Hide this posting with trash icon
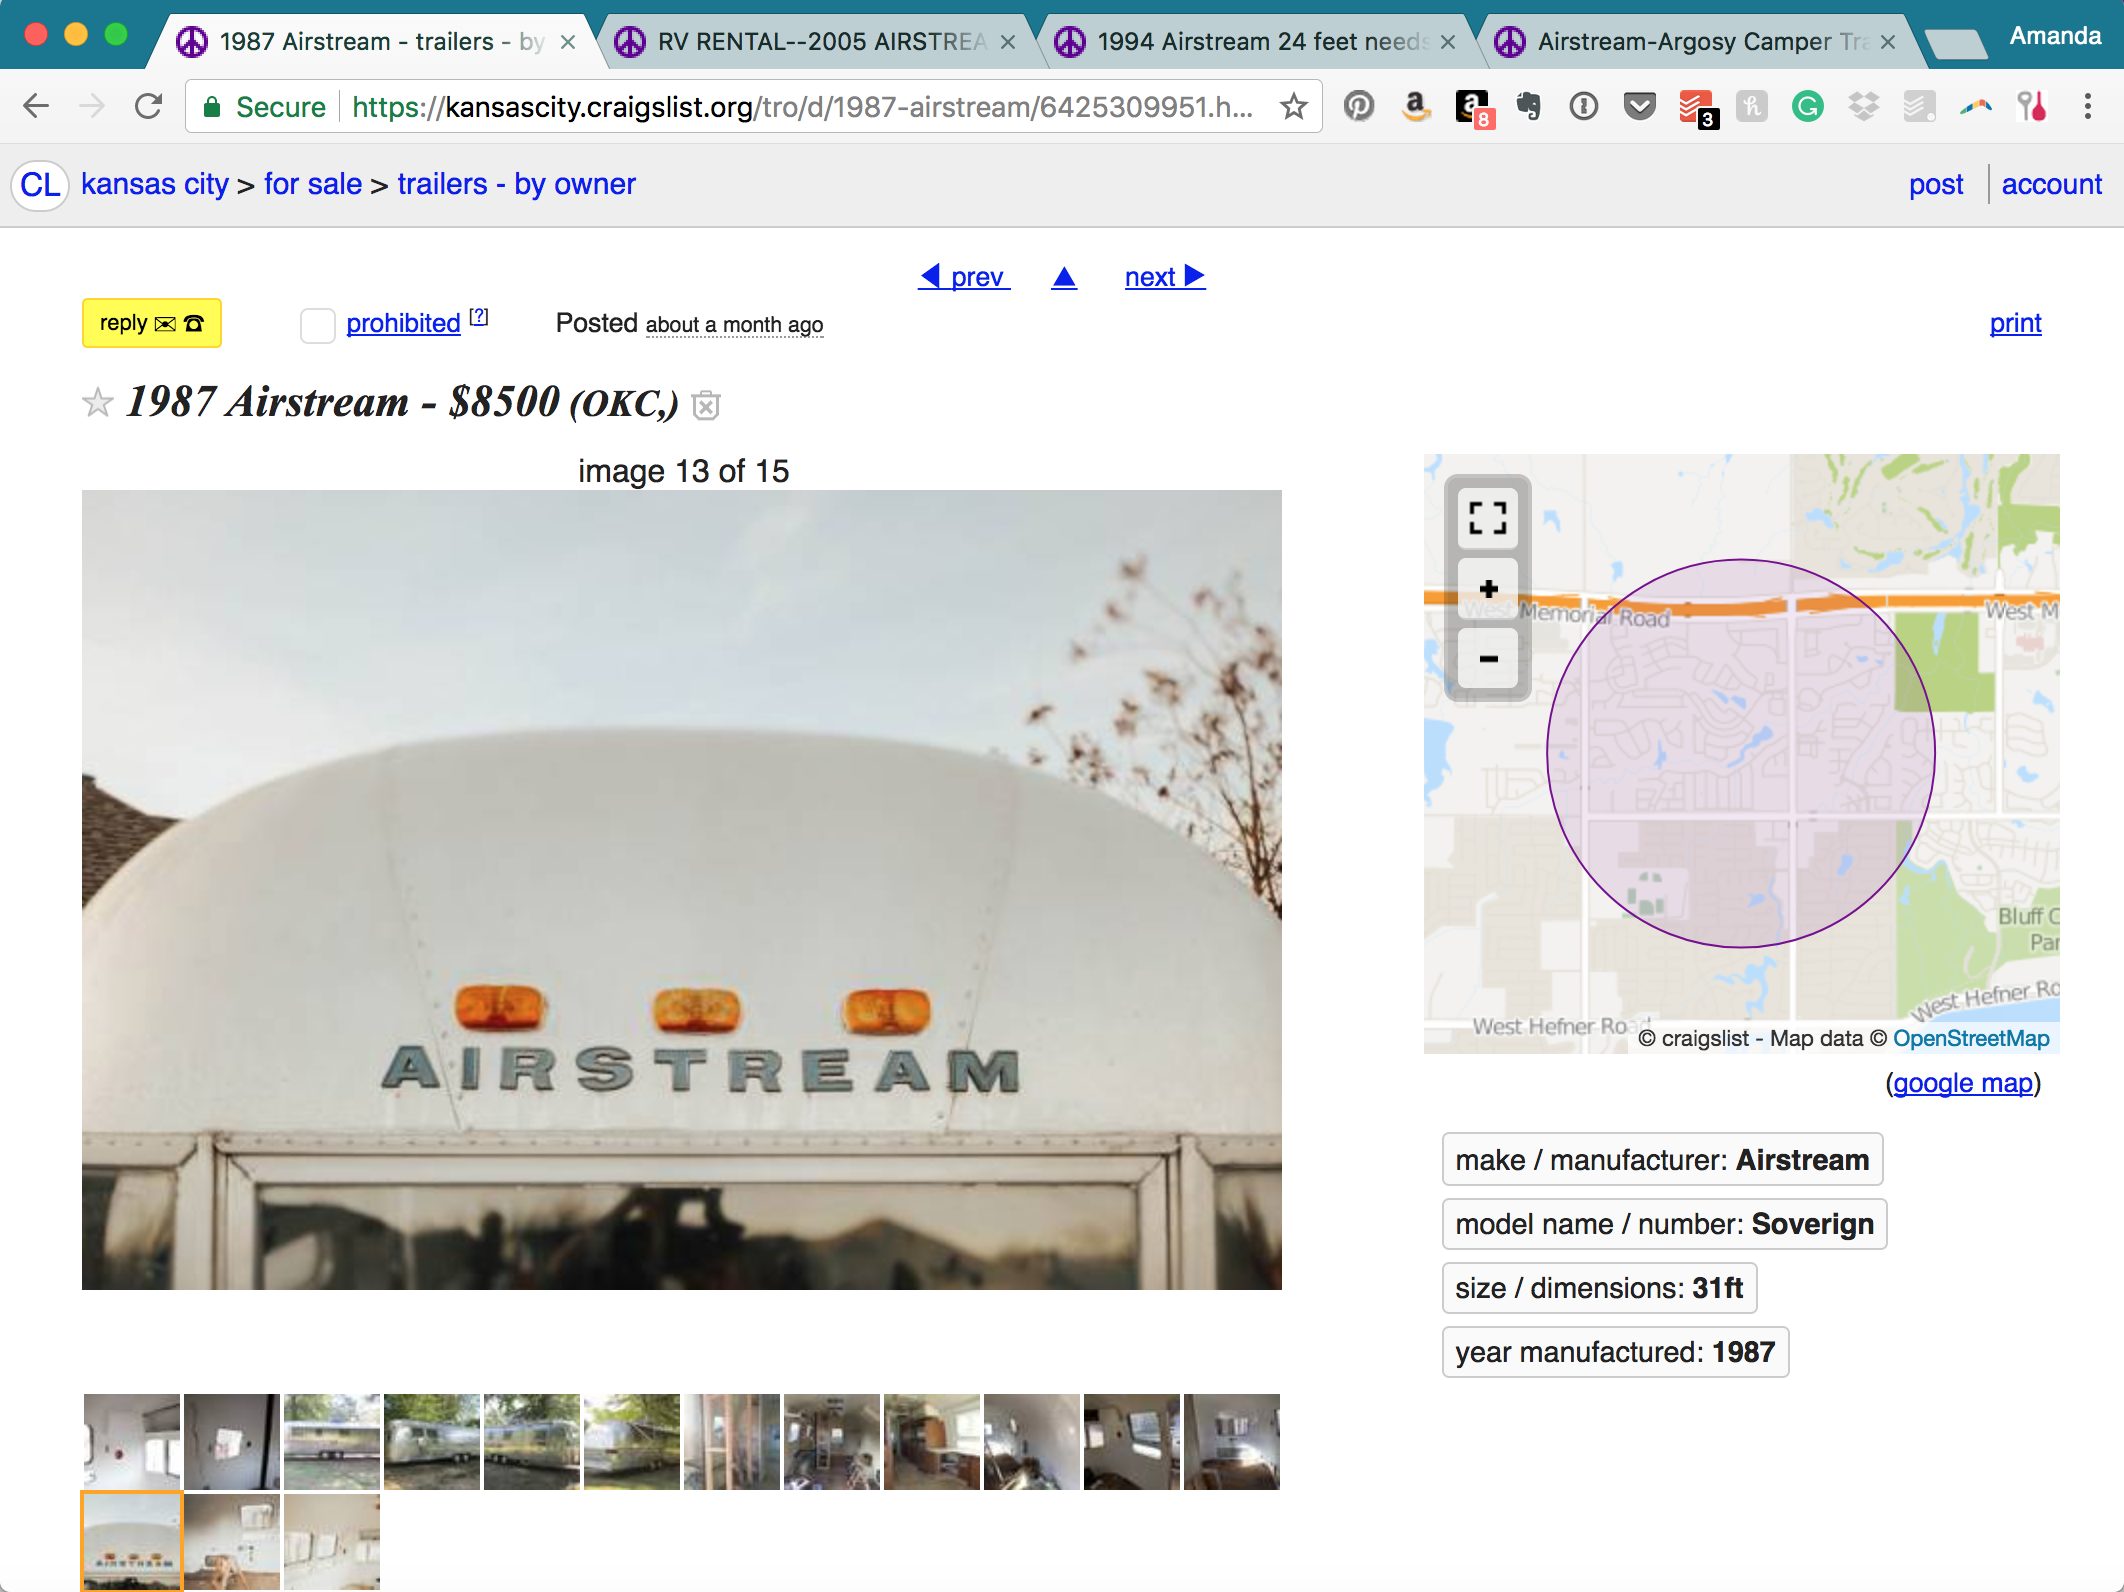The height and width of the screenshot is (1592, 2124). [706, 404]
